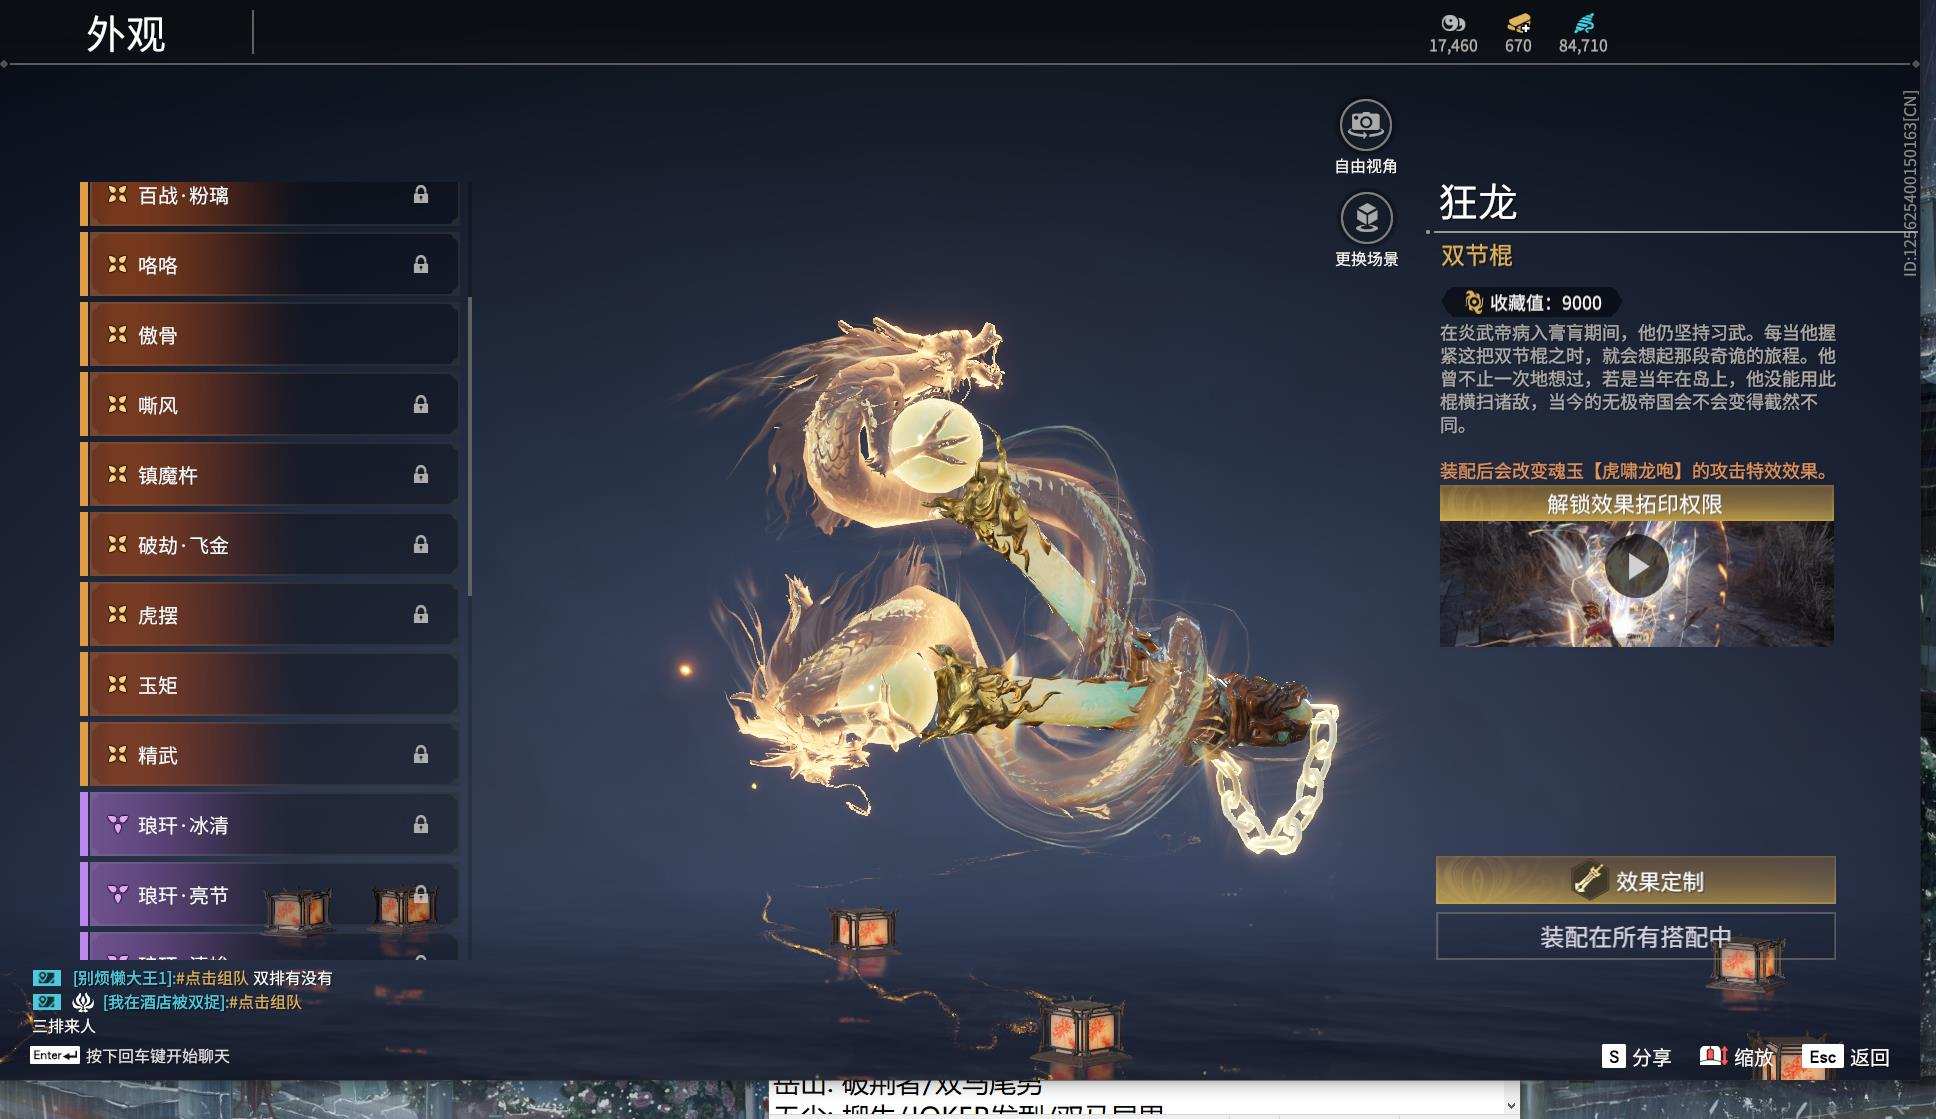Click #点击组队 link from 别烦懒大王1
Screen dimensions: 1936x1119
[211, 978]
